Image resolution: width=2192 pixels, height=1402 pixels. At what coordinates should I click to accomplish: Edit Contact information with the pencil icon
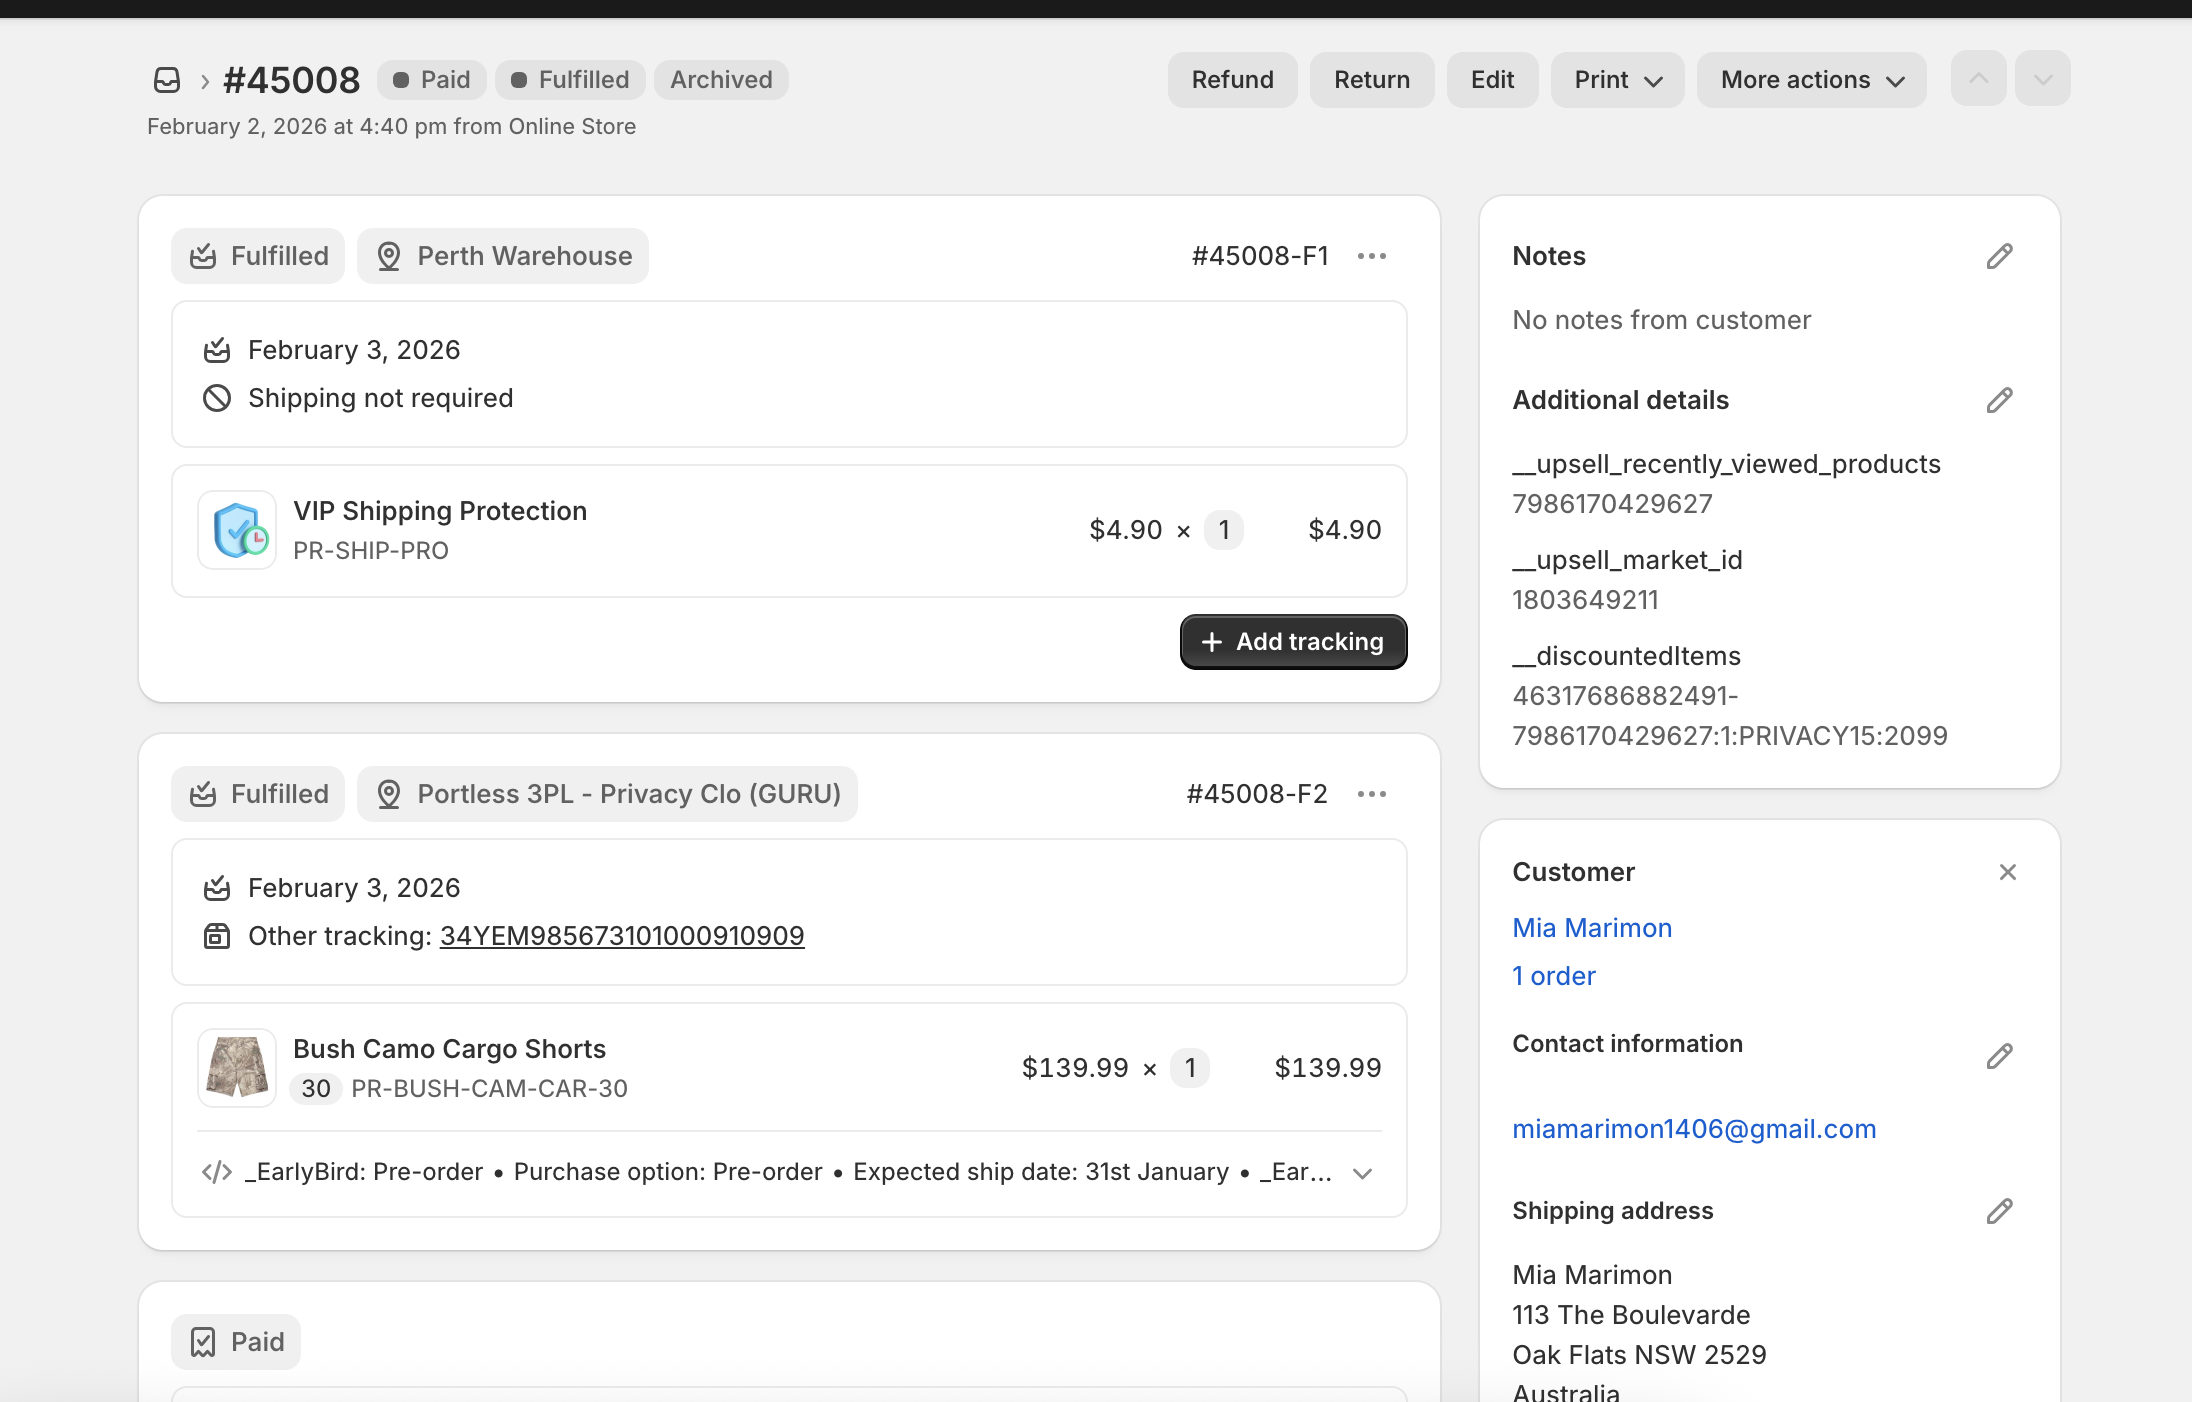click(x=1999, y=1057)
